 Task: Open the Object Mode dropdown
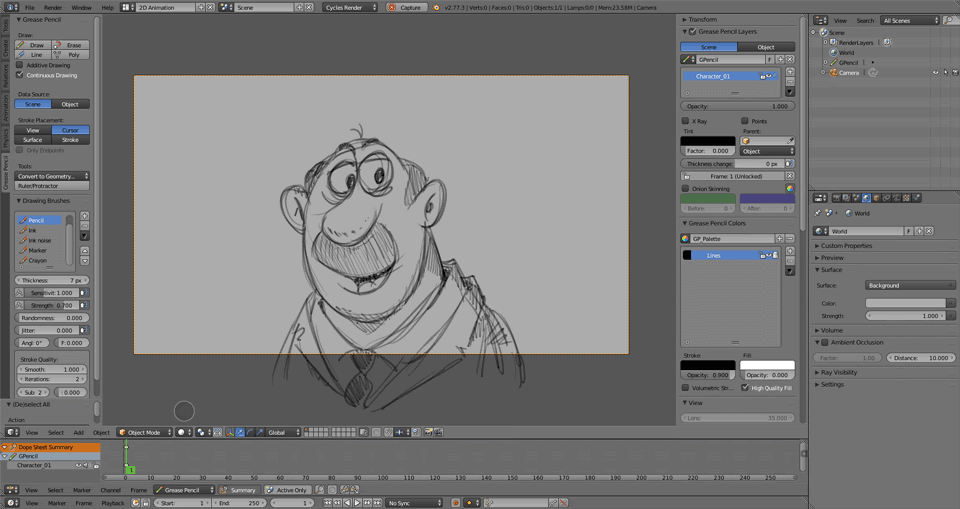coord(144,433)
